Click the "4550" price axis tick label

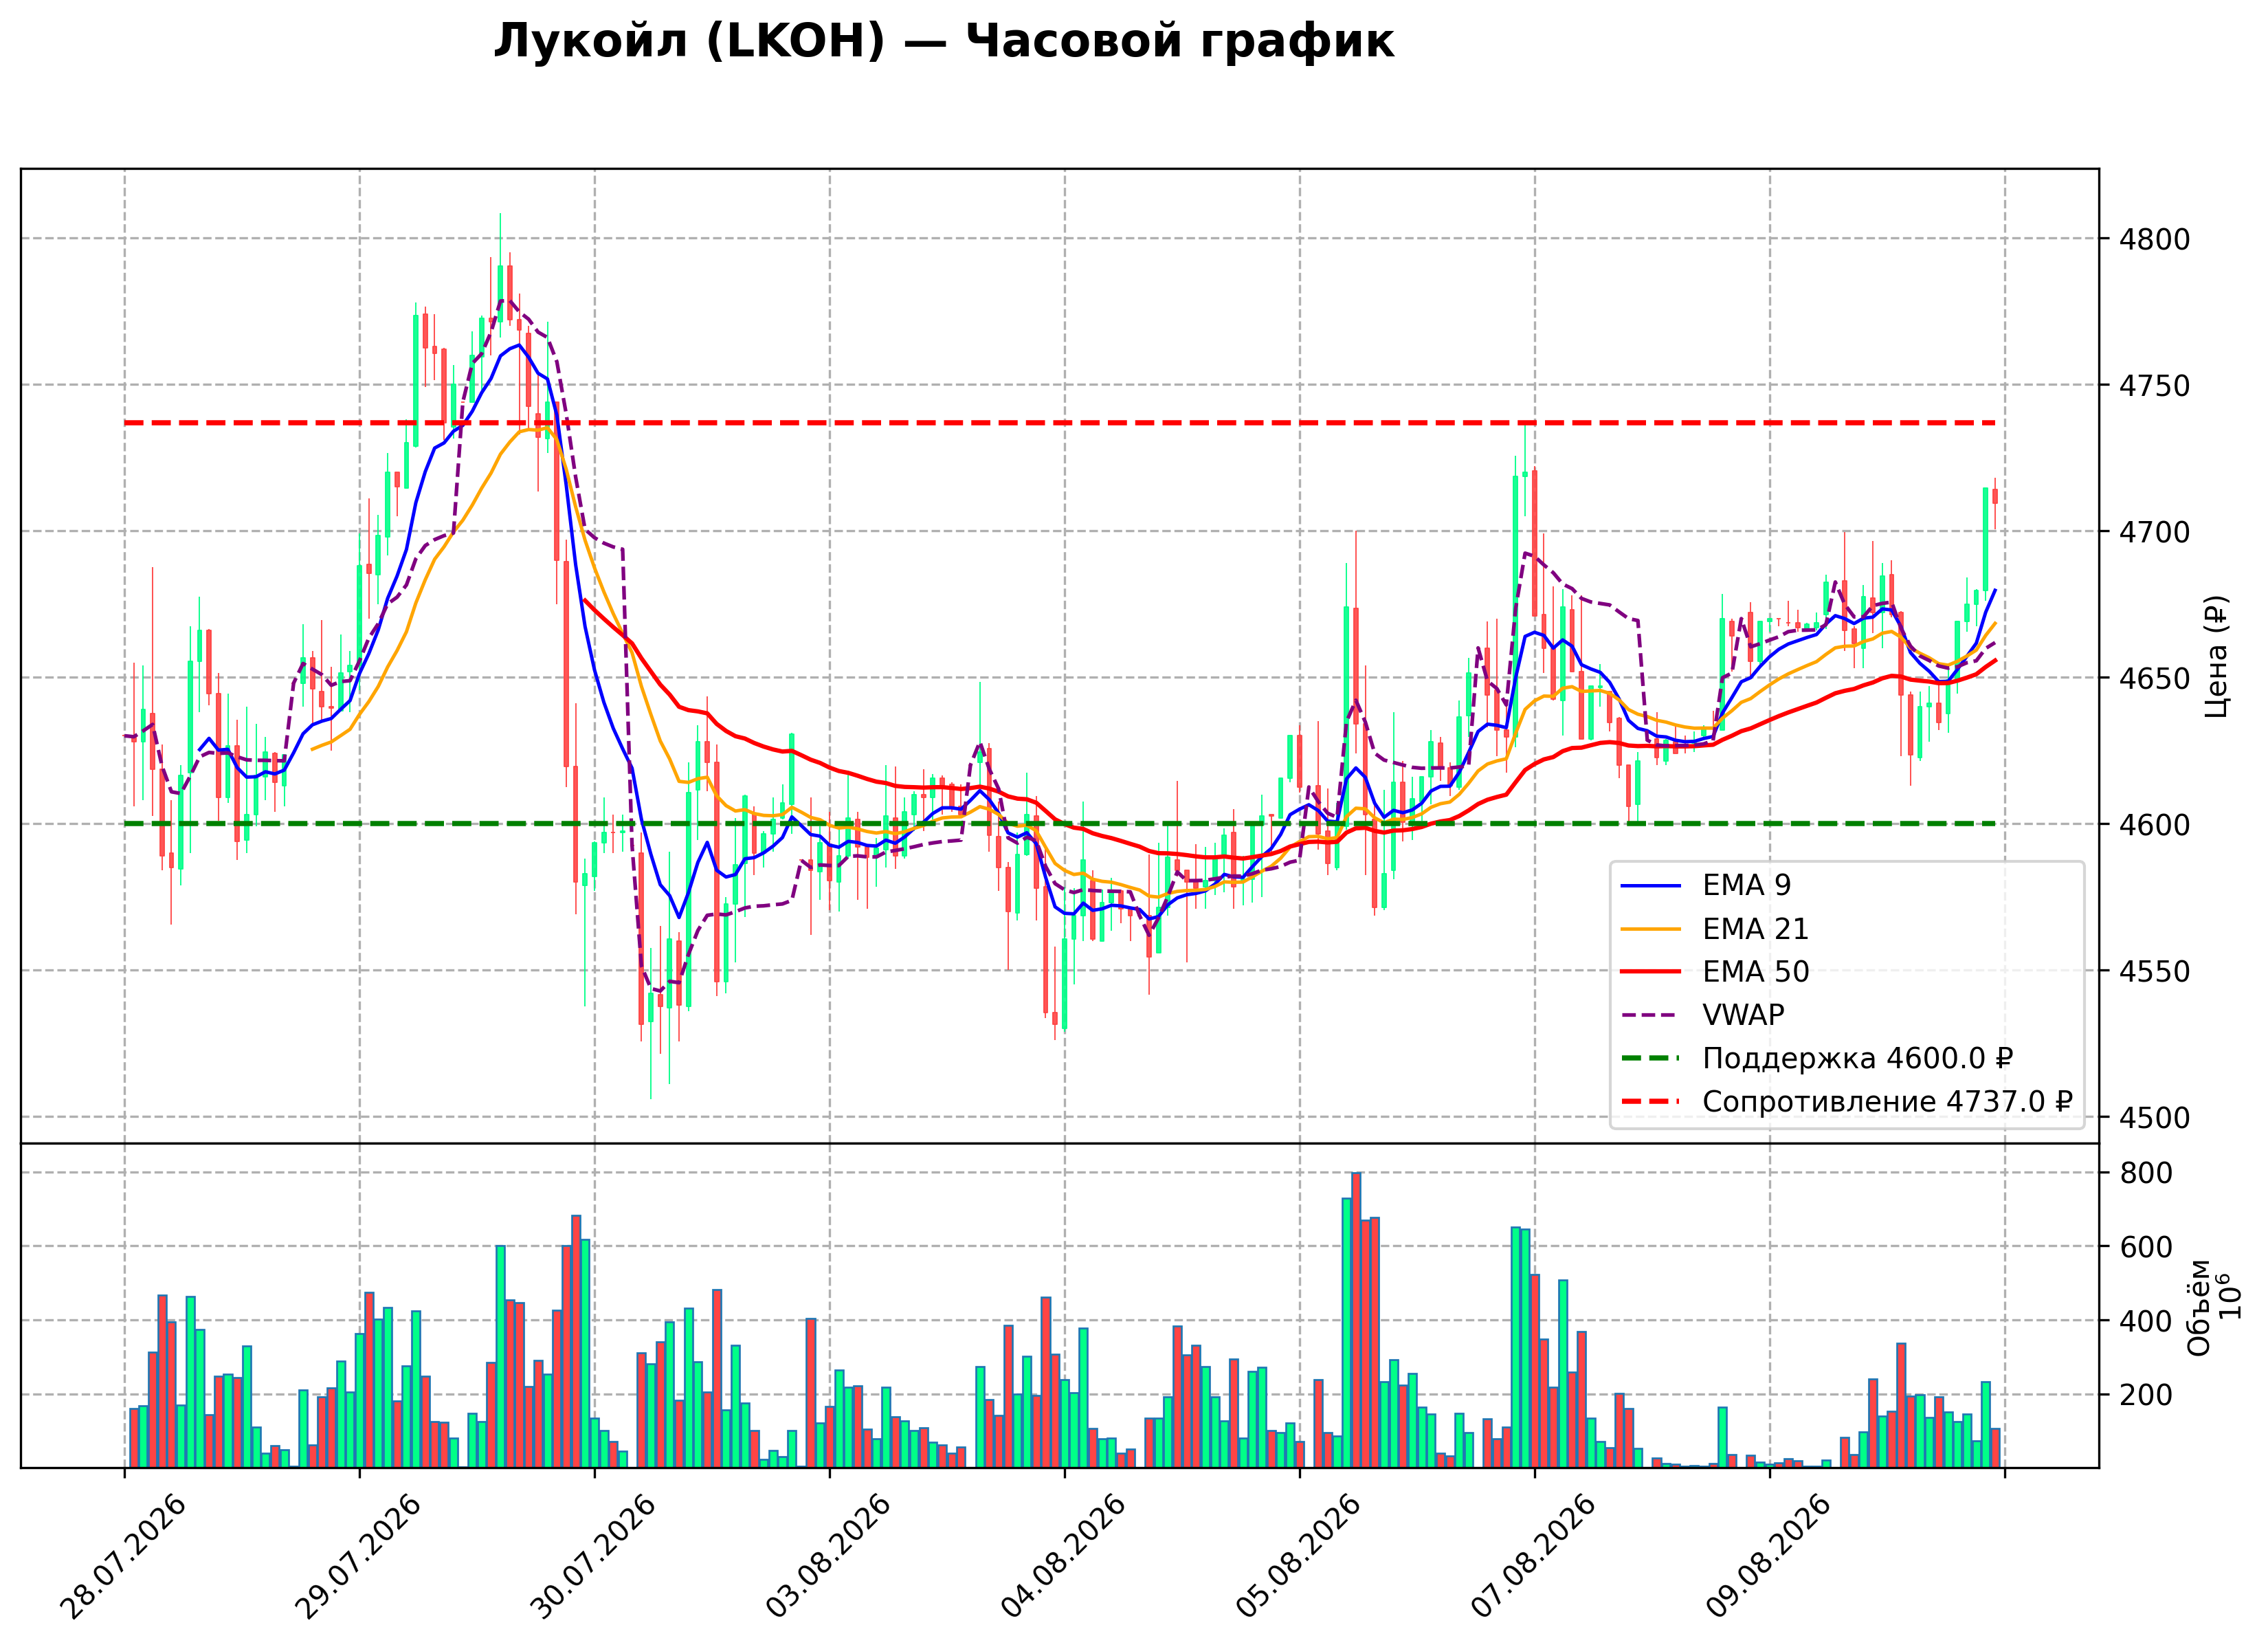pyautogui.click(x=2154, y=971)
